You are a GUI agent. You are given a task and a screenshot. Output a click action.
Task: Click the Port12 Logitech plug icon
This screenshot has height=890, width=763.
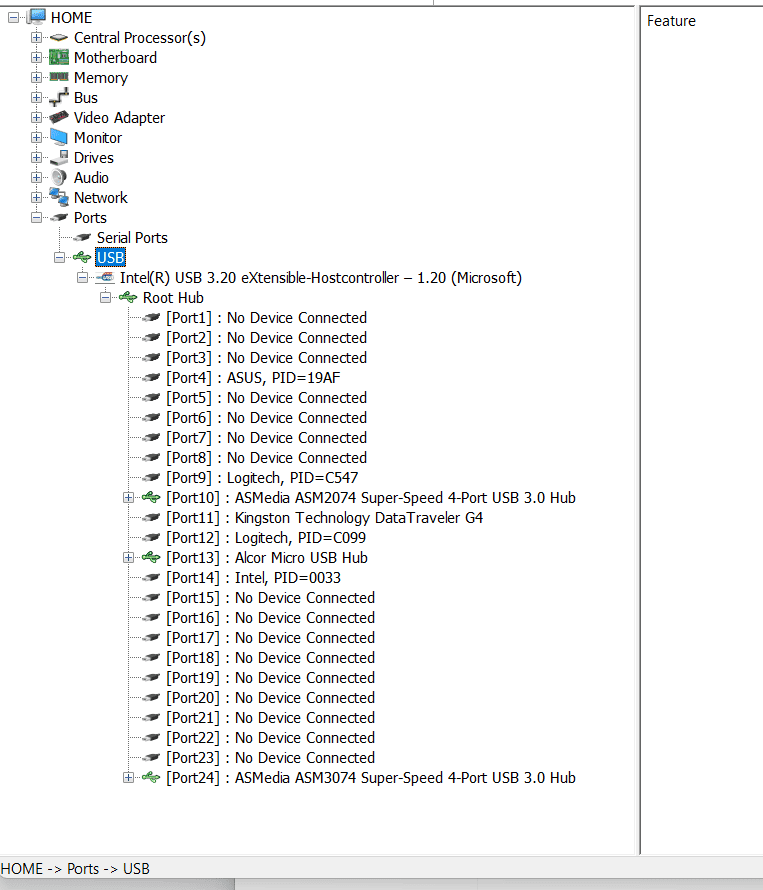click(x=151, y=538)
